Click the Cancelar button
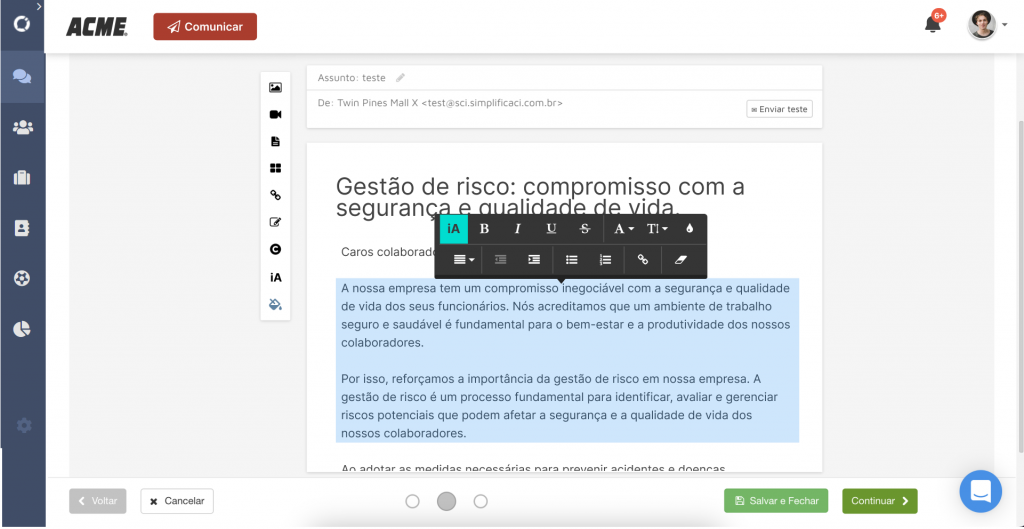The width and height of the screenshot is (1024, 529). point(177,501)
